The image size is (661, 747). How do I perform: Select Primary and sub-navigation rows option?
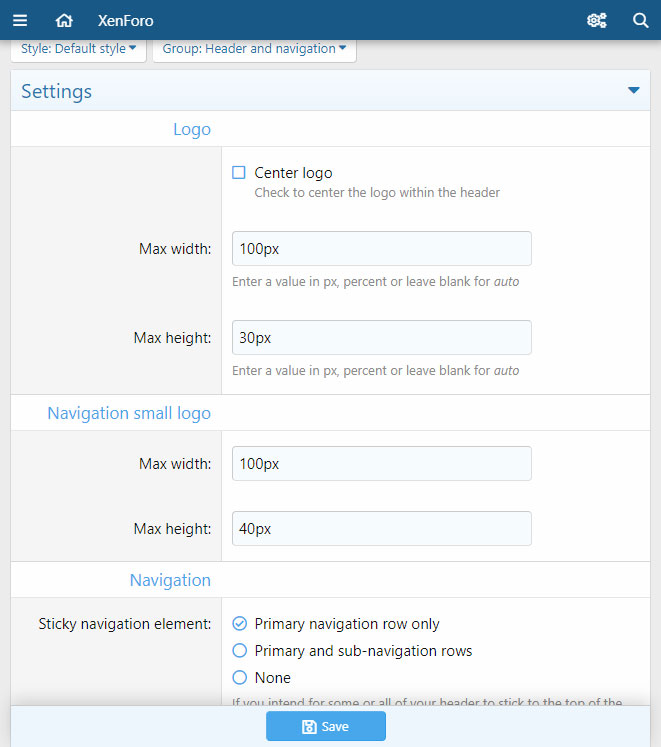tap(239, 651)
